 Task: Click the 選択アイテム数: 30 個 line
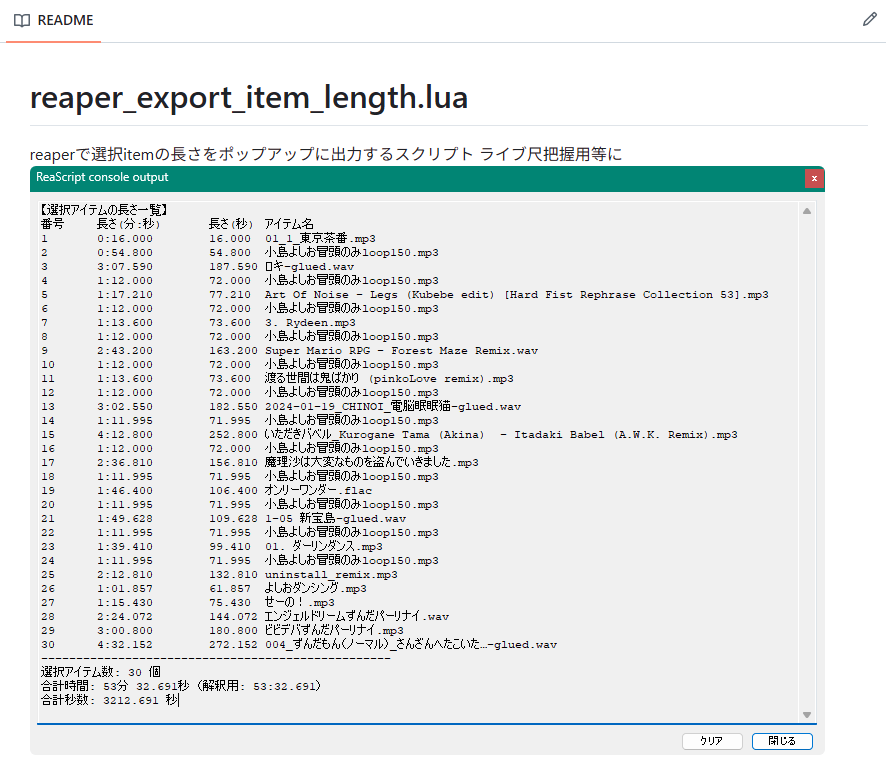[101, 672]
